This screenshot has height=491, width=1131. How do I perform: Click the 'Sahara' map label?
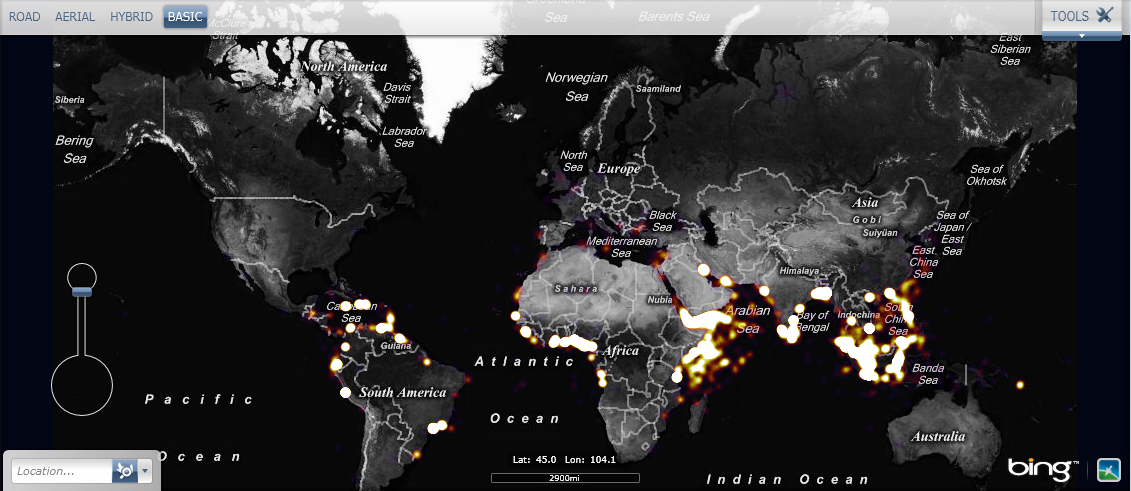576,288
